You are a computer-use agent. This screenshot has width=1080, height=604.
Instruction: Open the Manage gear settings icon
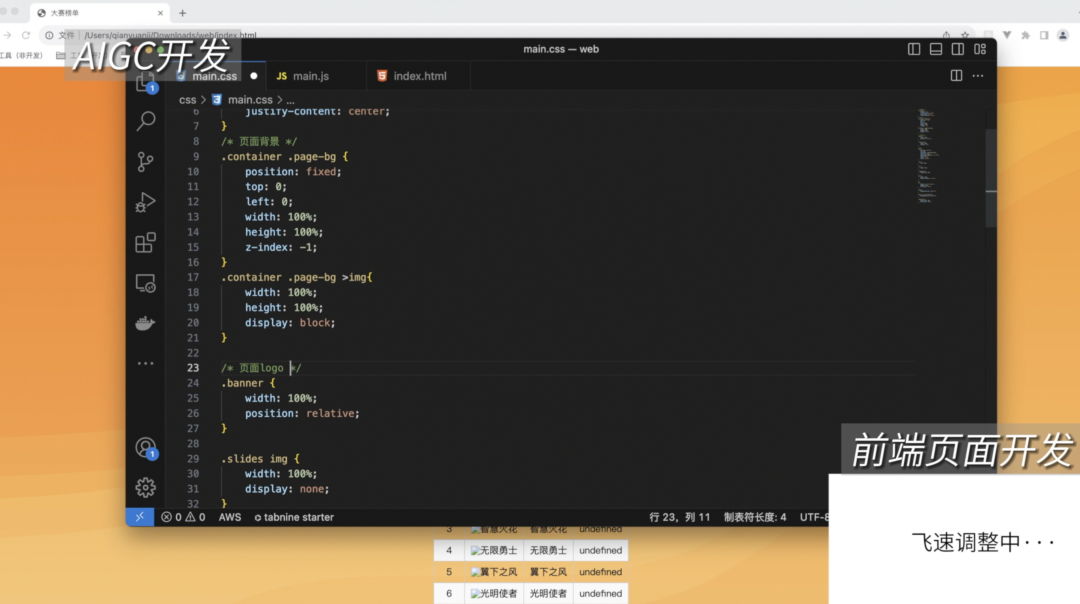[145, 488]
